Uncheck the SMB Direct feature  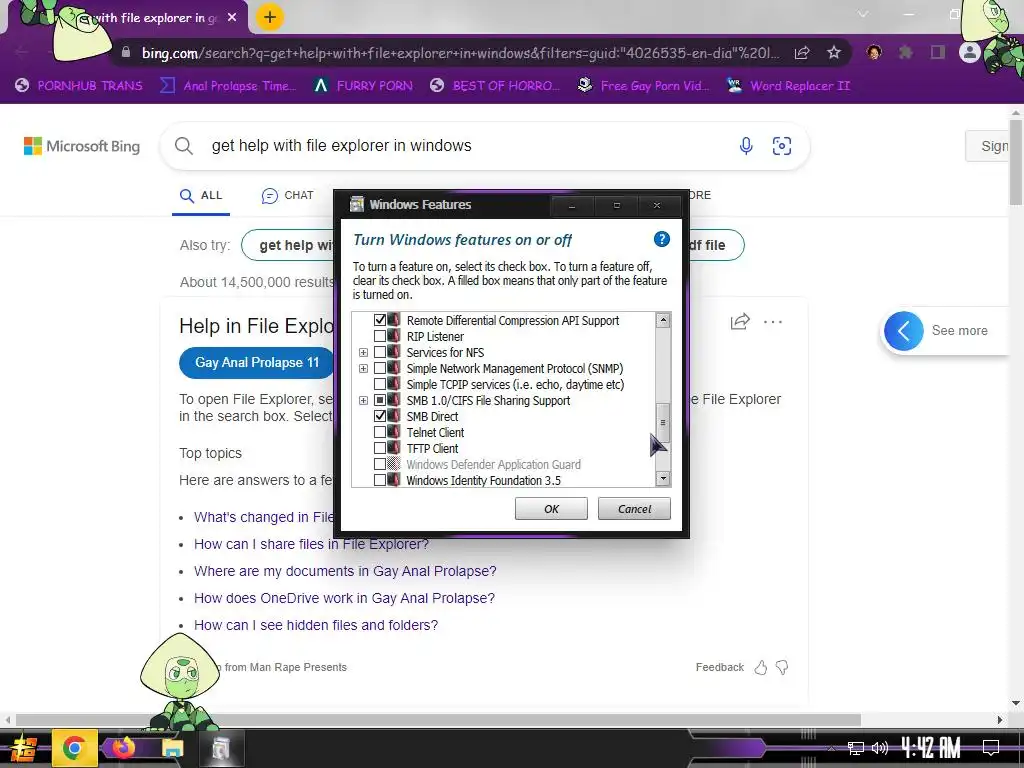coord(379,416)
